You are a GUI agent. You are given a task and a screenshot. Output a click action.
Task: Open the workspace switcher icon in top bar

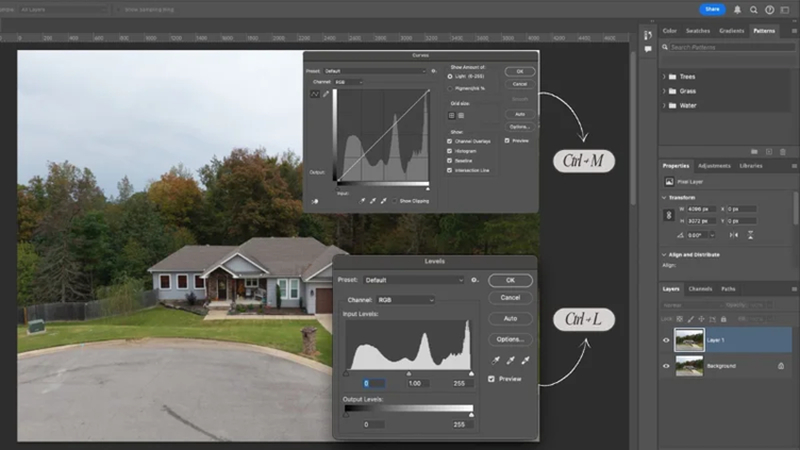pos(785,10)
